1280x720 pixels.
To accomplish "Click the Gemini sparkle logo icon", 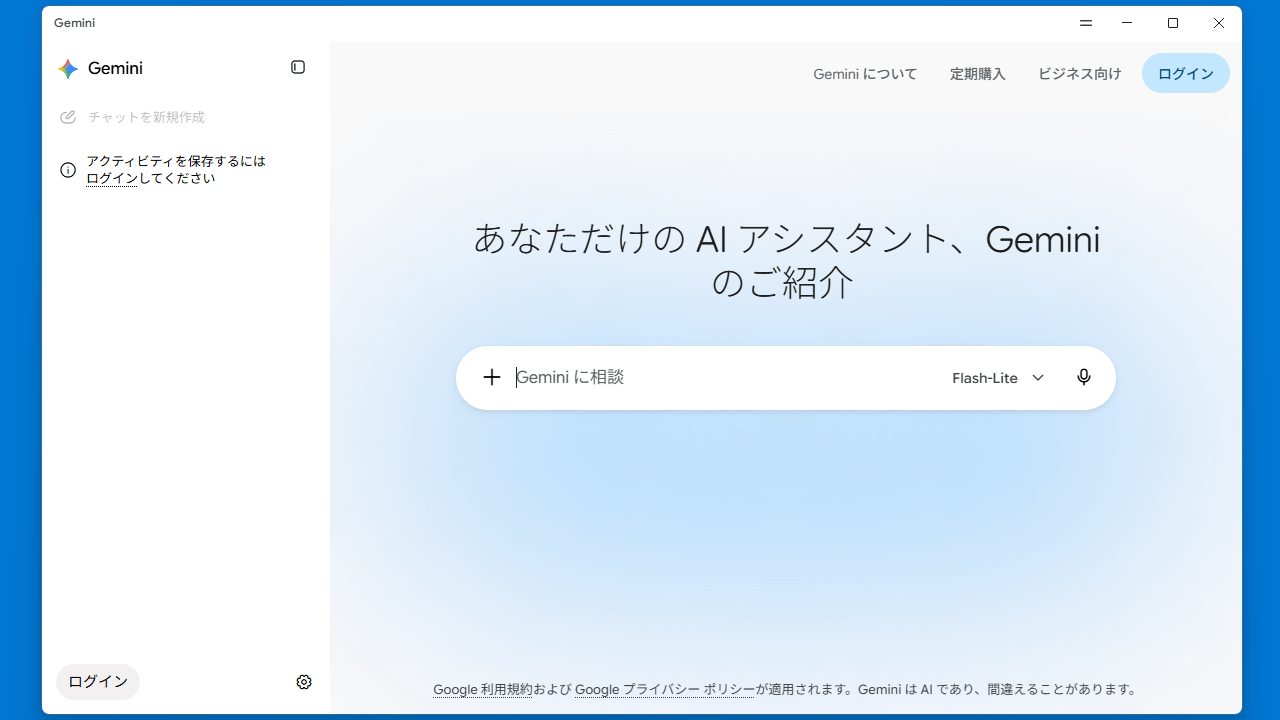I will [x=68, y=68].
